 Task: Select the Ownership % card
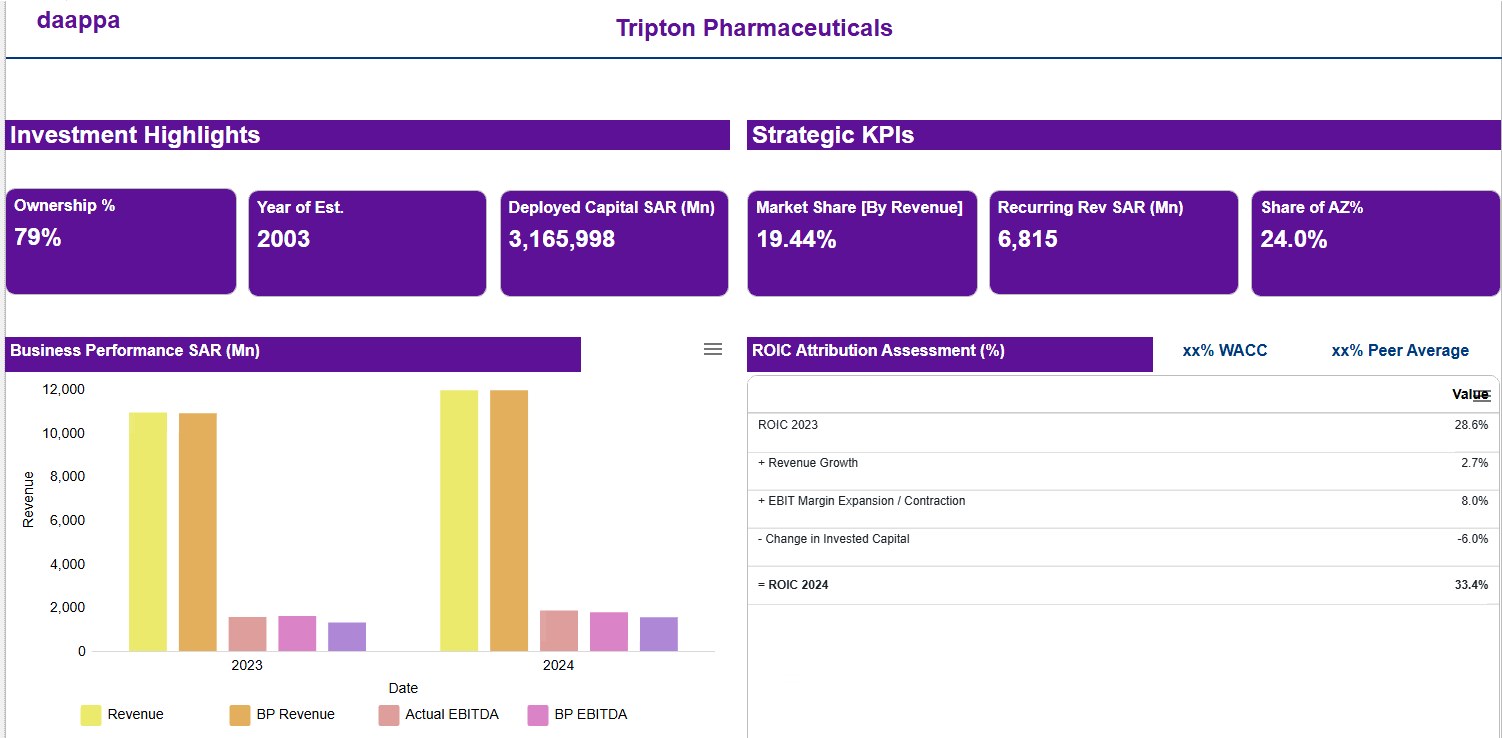(121, 242)
